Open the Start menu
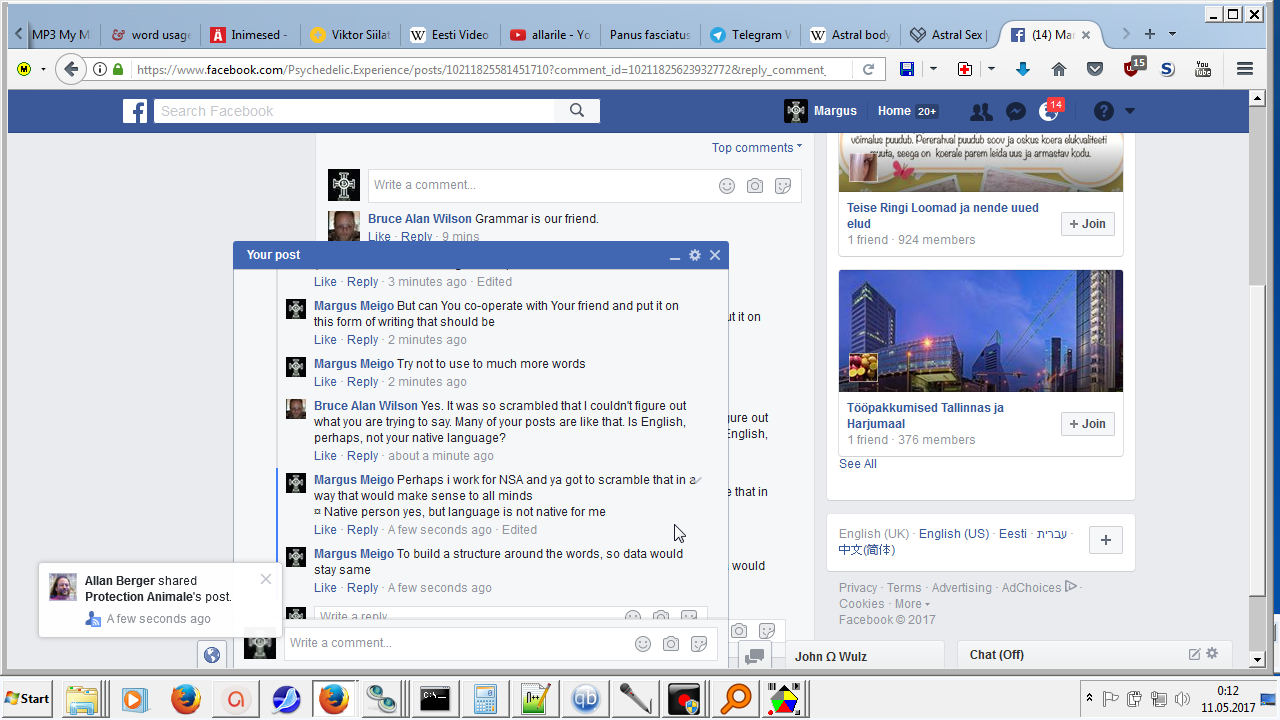Viewport: 1280px width, 720px height. 28,698
